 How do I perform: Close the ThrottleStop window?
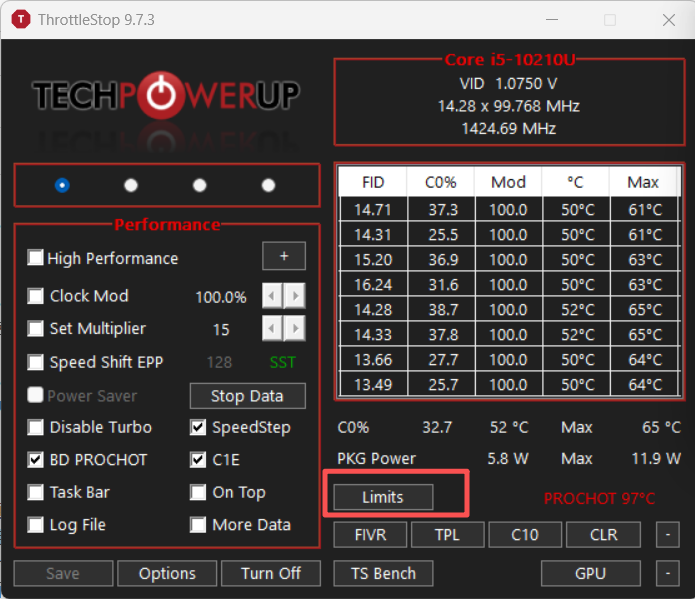(x=669, y=20)
